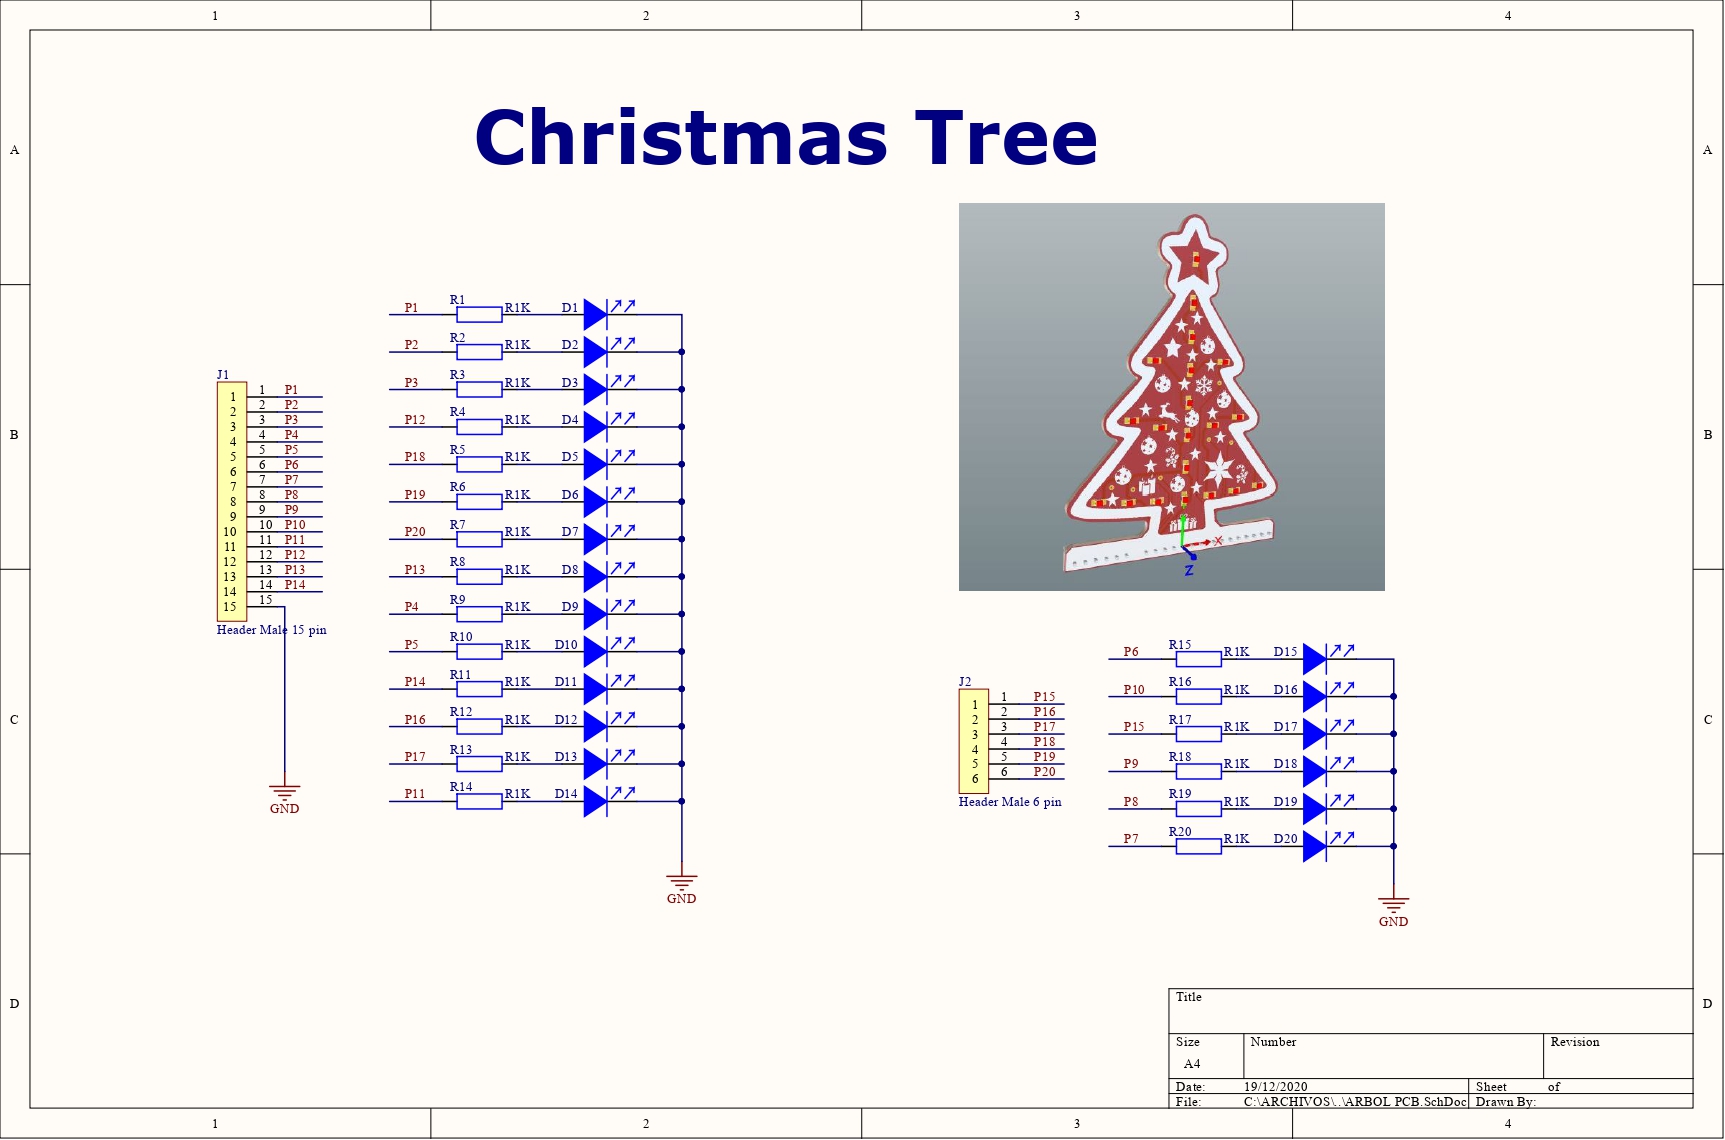This screenshot has width=1725, height=1140.
Task: Select resistor R8 labeled R1K
Action: click(x=478, y=574)
